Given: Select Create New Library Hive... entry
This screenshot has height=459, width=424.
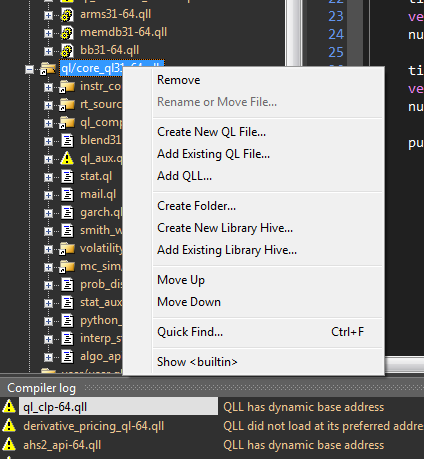Looking at the screenshot, I should pyautogui.click(x=253, y=228).
